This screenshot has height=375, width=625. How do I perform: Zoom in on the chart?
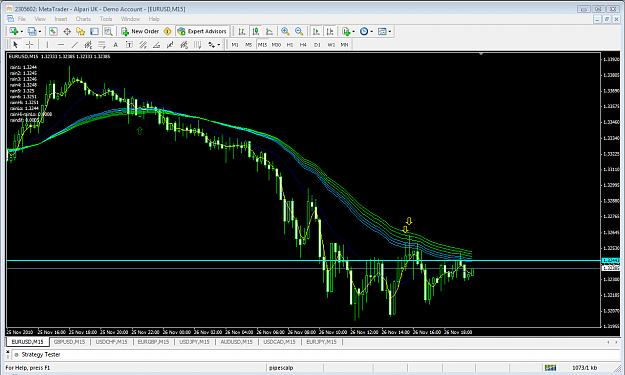click(x=285, y=31)
